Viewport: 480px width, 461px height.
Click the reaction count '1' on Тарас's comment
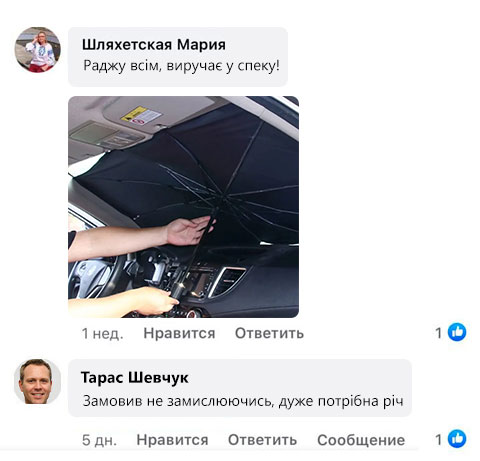click(x=439, y=439)
